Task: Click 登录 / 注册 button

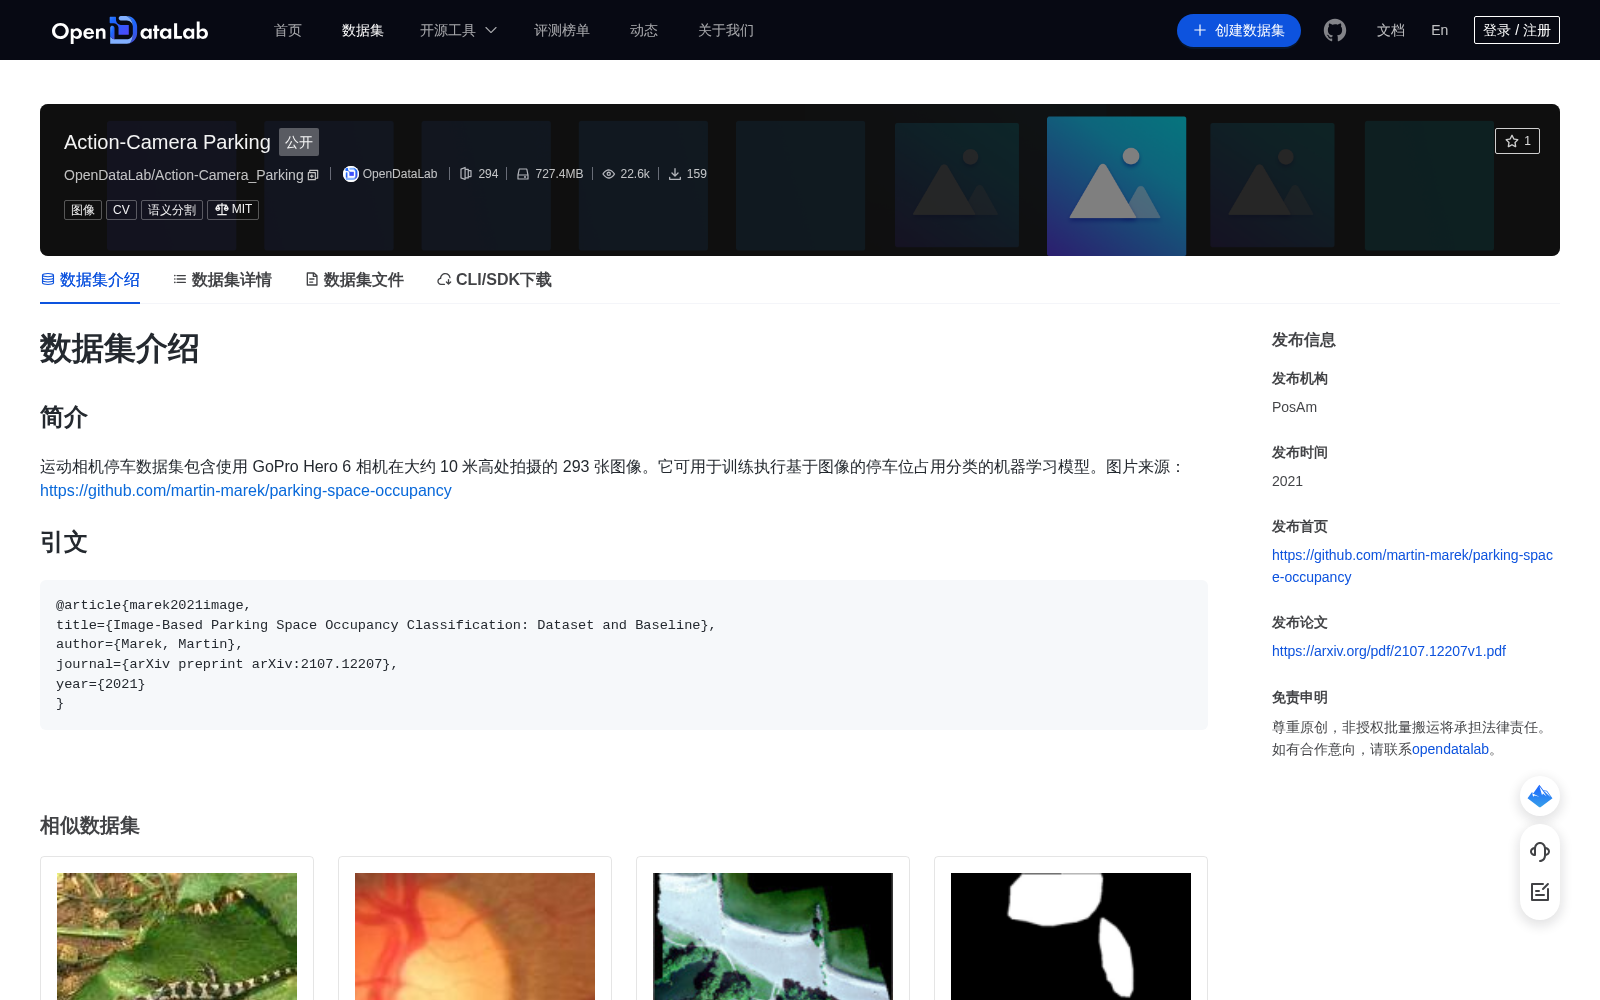Action: pyautogui.click(x=1517, y=30)
